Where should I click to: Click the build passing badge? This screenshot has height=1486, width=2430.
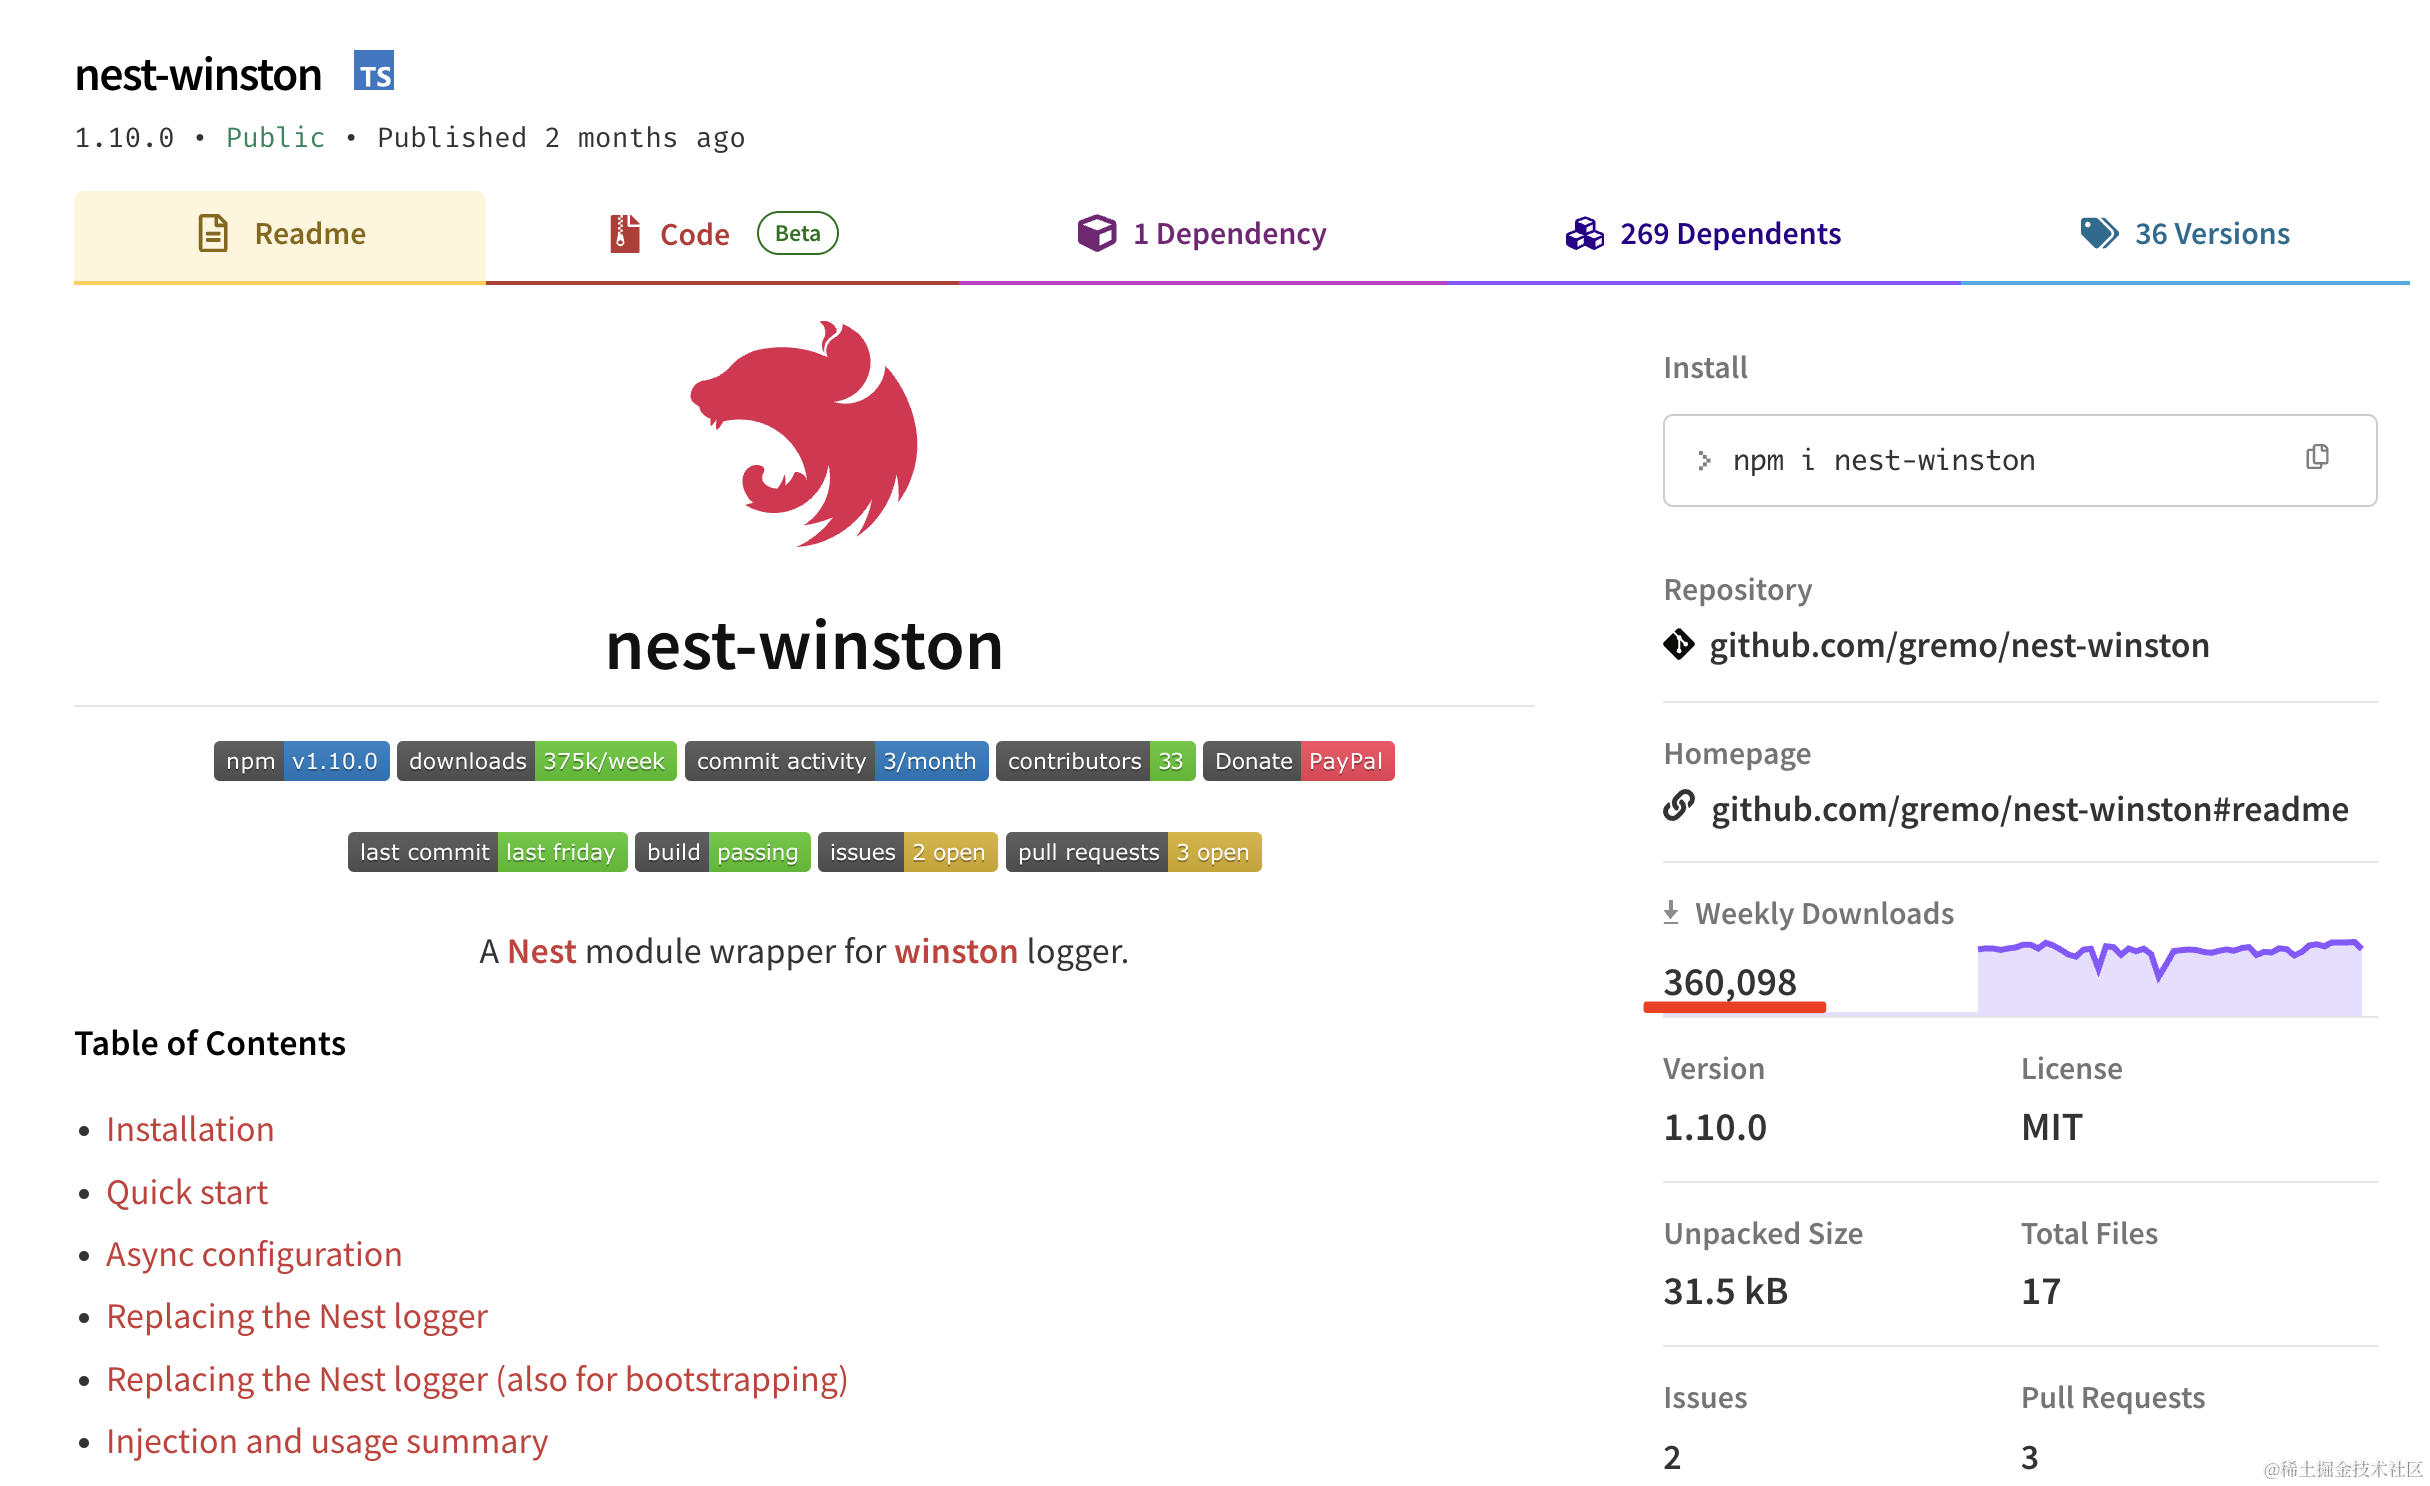click(x=722, y=852)
